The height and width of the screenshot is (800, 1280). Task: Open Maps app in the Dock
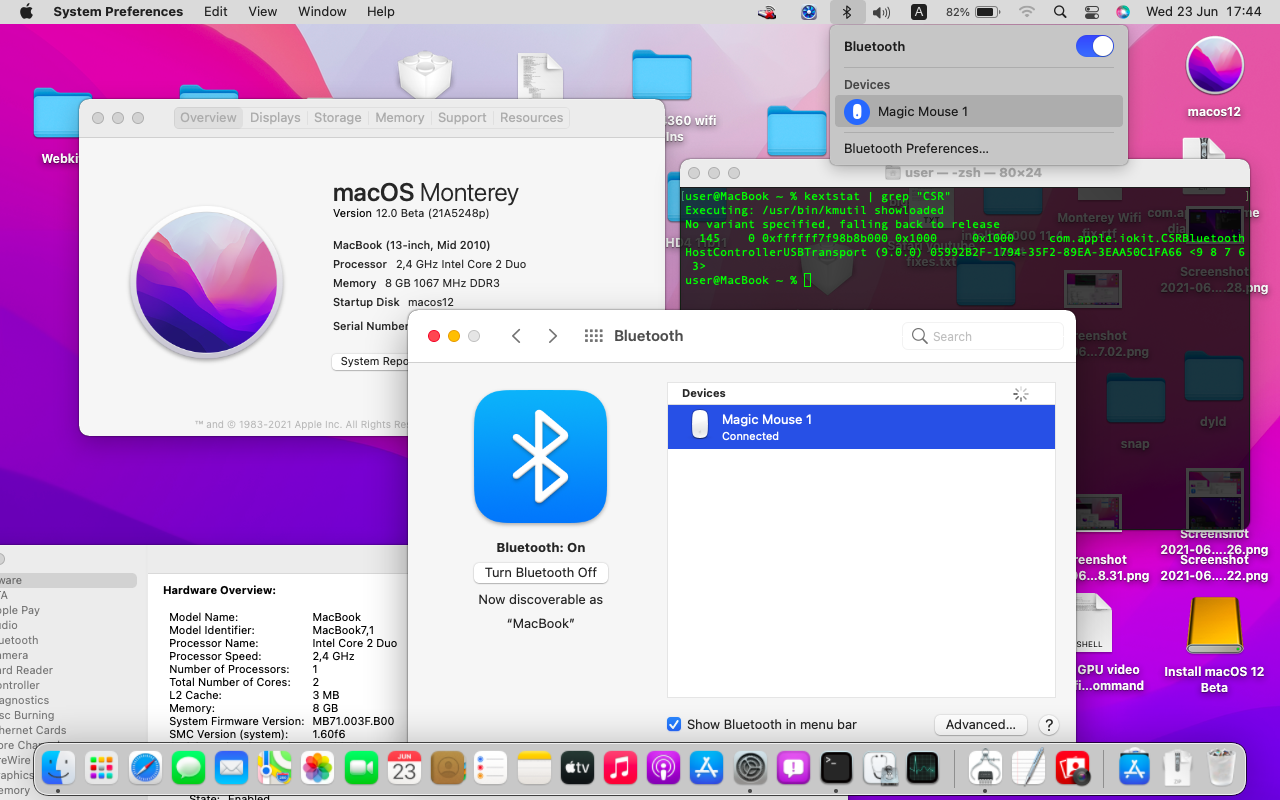(274, 768)
